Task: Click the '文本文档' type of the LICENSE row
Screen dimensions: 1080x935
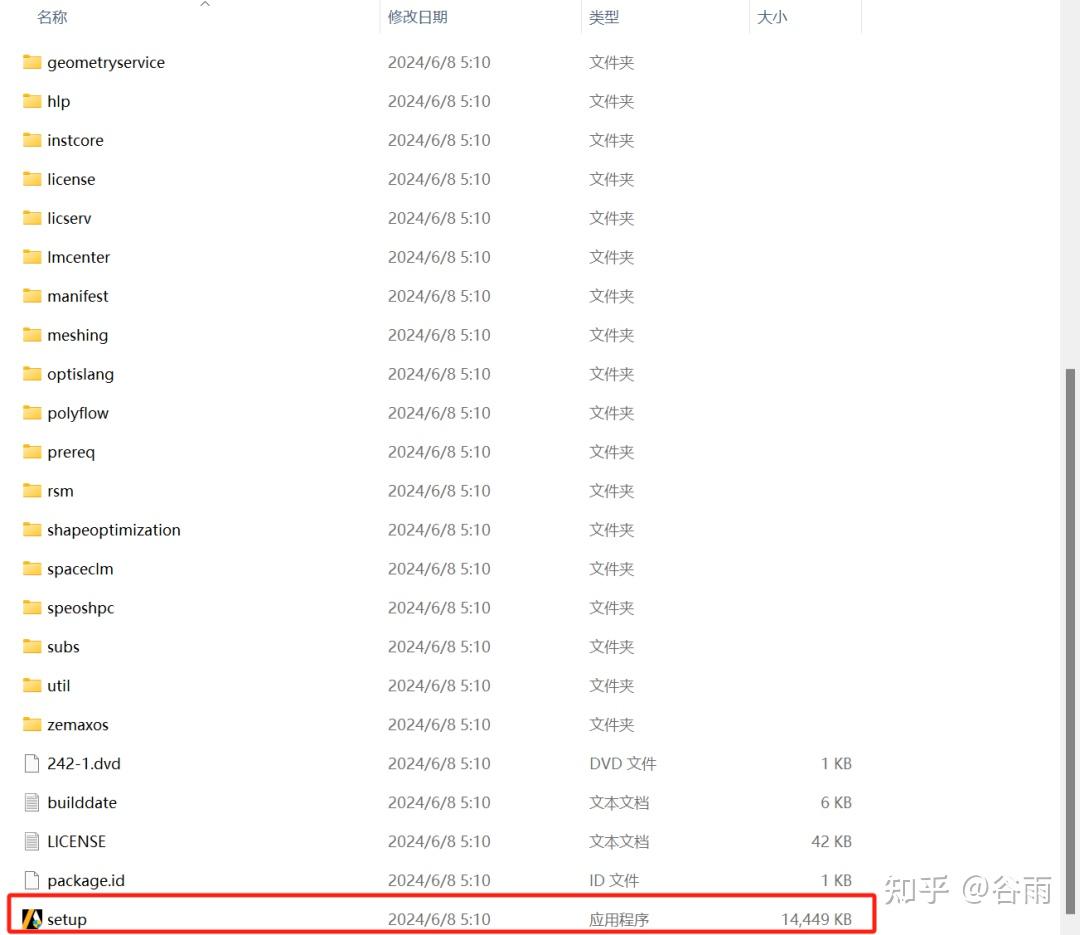Action: point(619,841)
